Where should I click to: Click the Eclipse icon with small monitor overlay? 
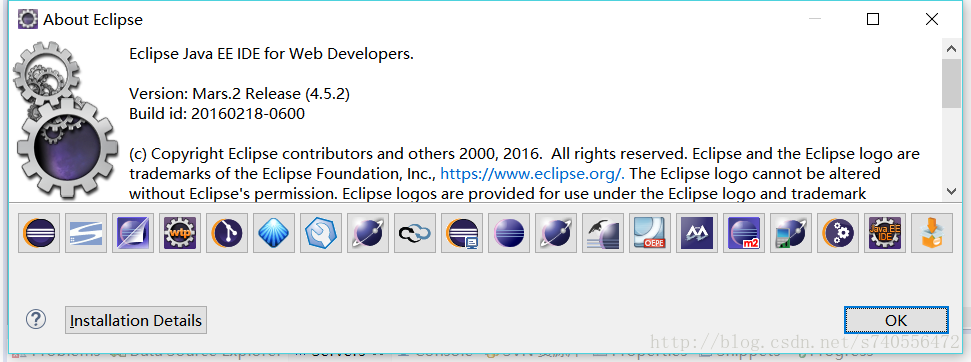462,233
